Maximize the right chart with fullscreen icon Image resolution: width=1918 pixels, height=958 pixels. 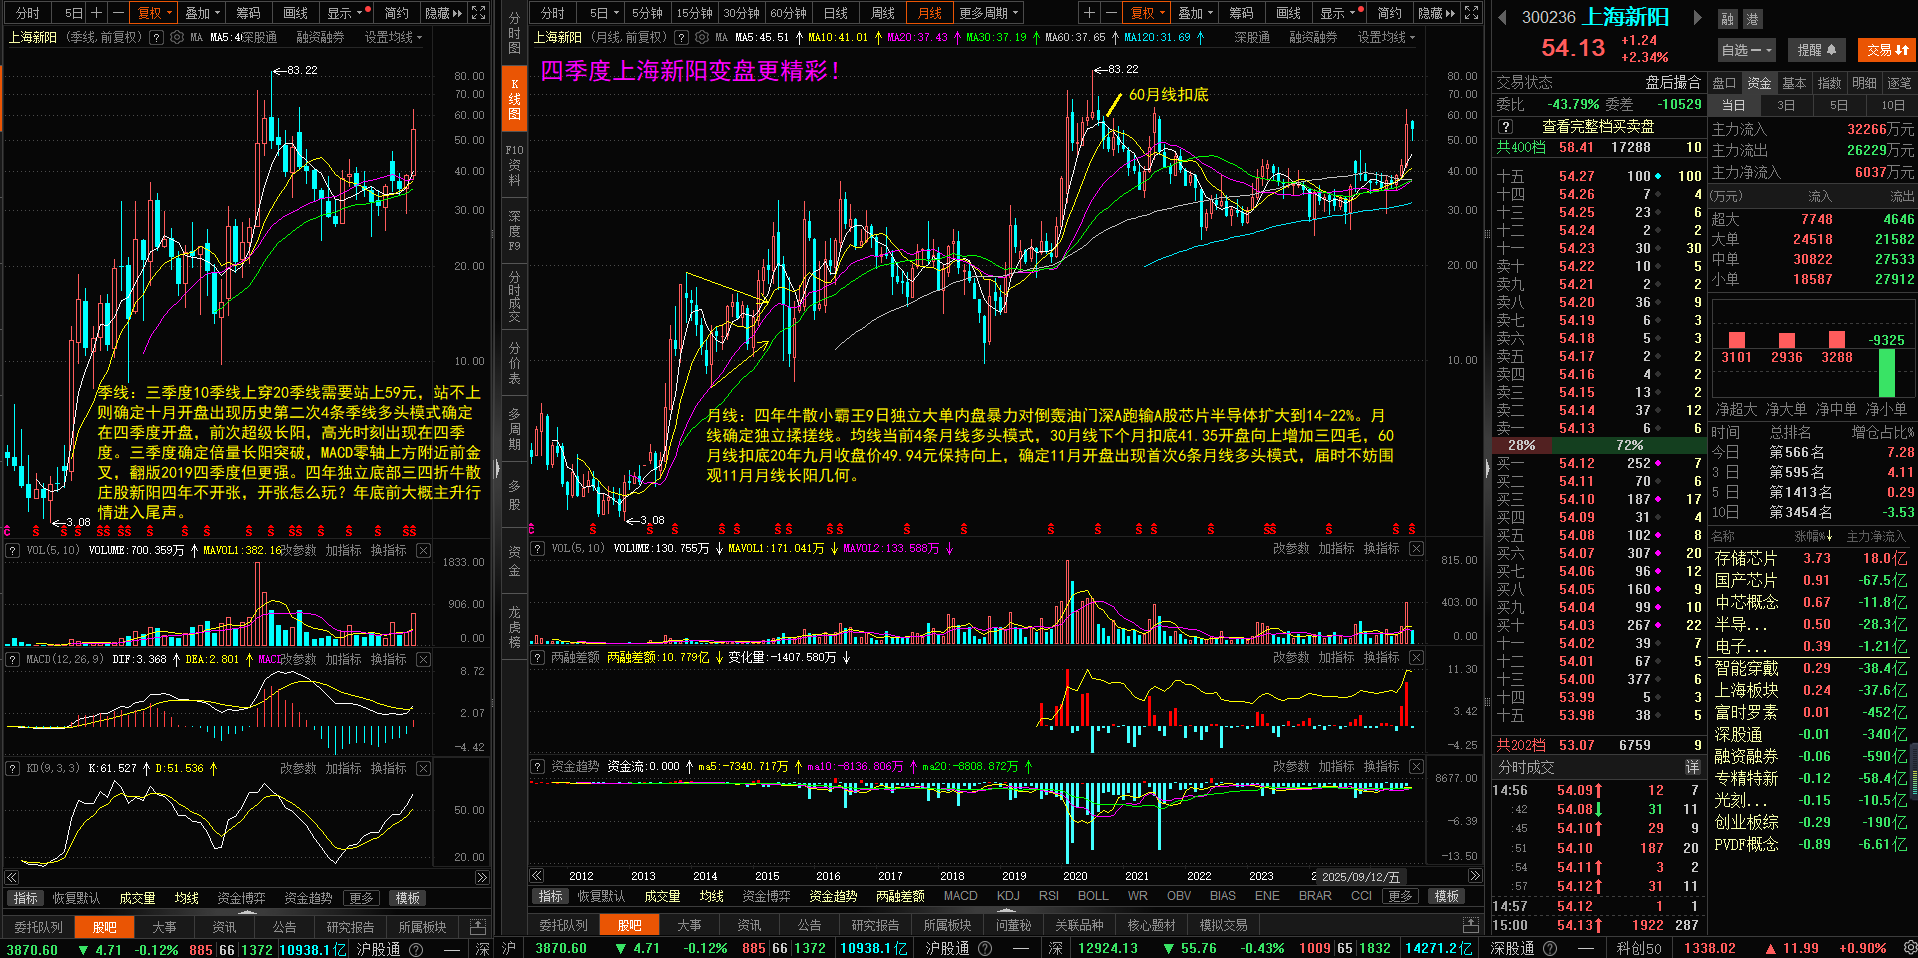pos(1471,13)
